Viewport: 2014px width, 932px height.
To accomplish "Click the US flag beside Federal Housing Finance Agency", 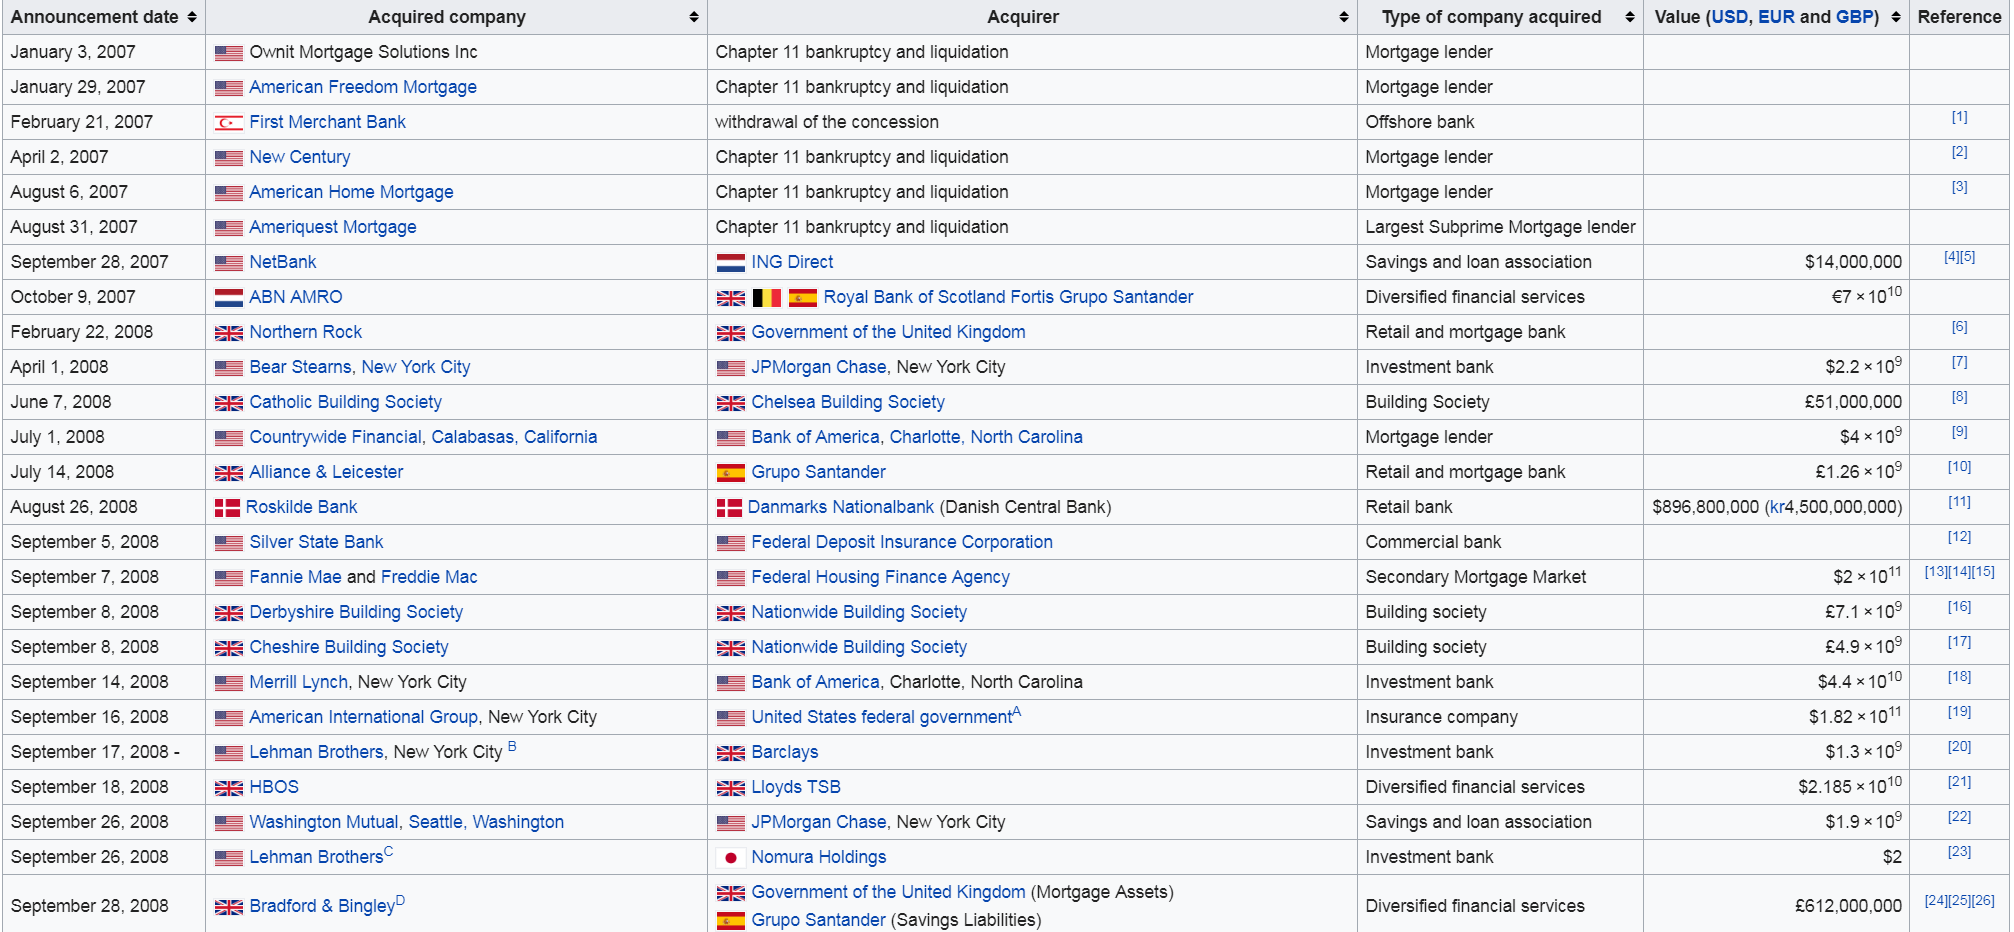I will pos(731,578).
